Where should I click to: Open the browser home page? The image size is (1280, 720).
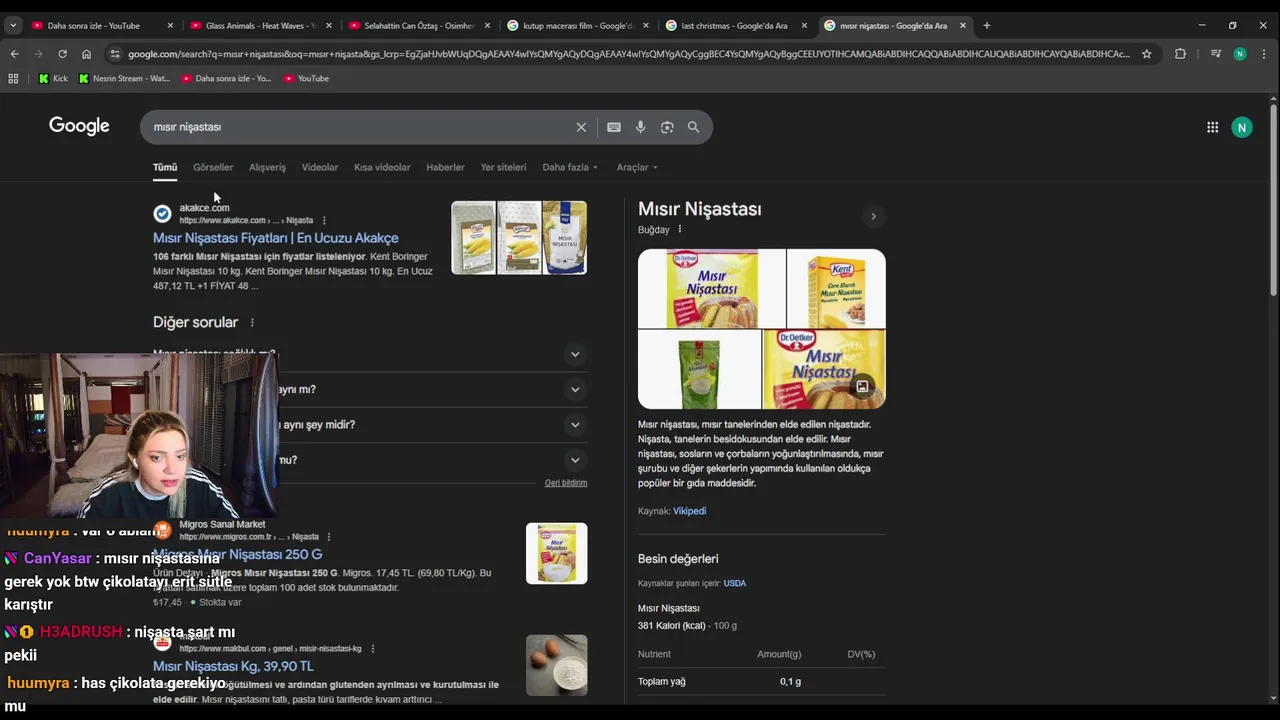coord(86,54)
